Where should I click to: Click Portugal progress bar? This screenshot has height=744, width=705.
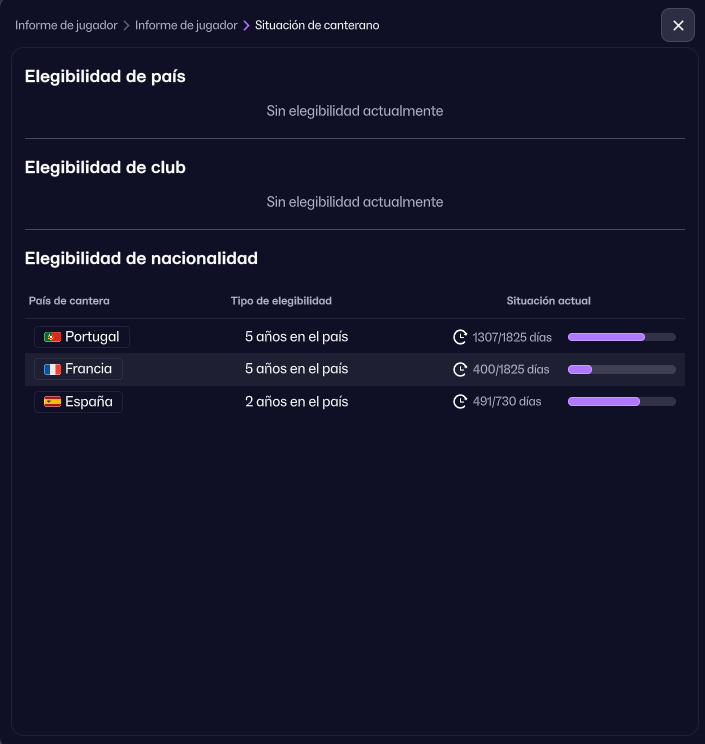click(x=621, y=337)
